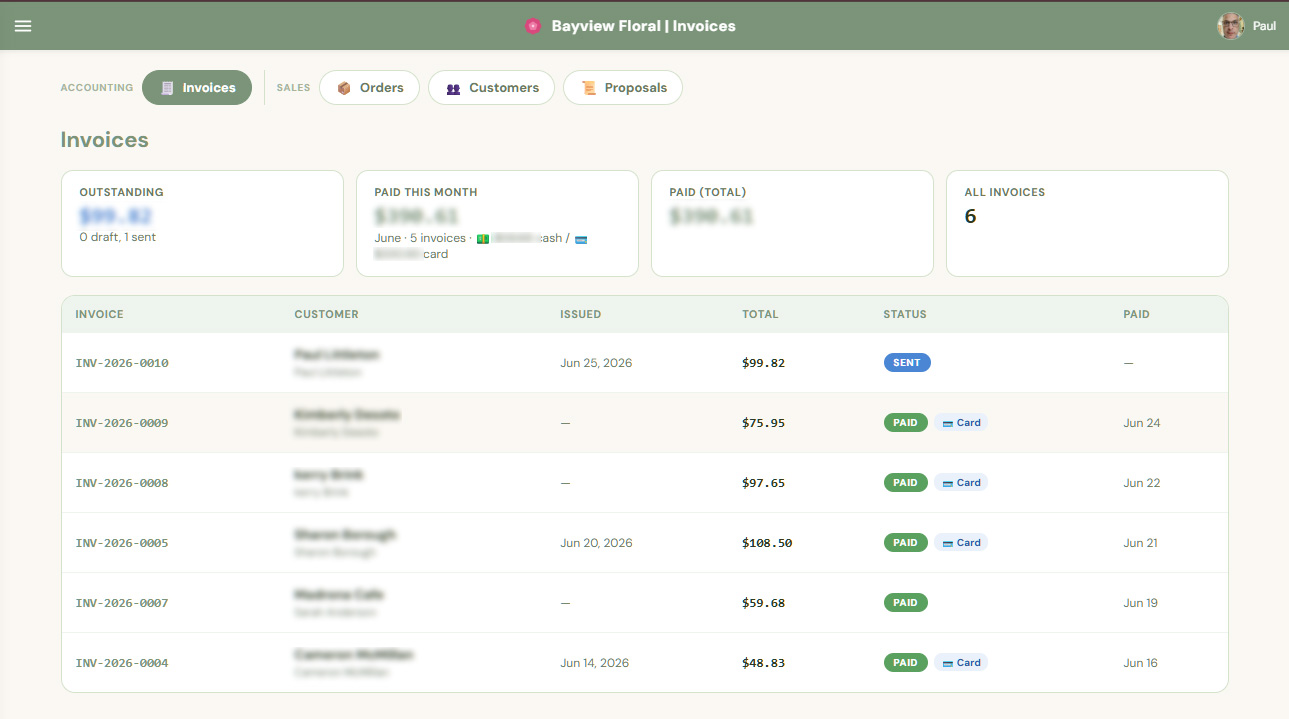Image resolution: width=1289 pixels, height=719 pixels.
Task: Click the Total column header
Action: [760, 314]
